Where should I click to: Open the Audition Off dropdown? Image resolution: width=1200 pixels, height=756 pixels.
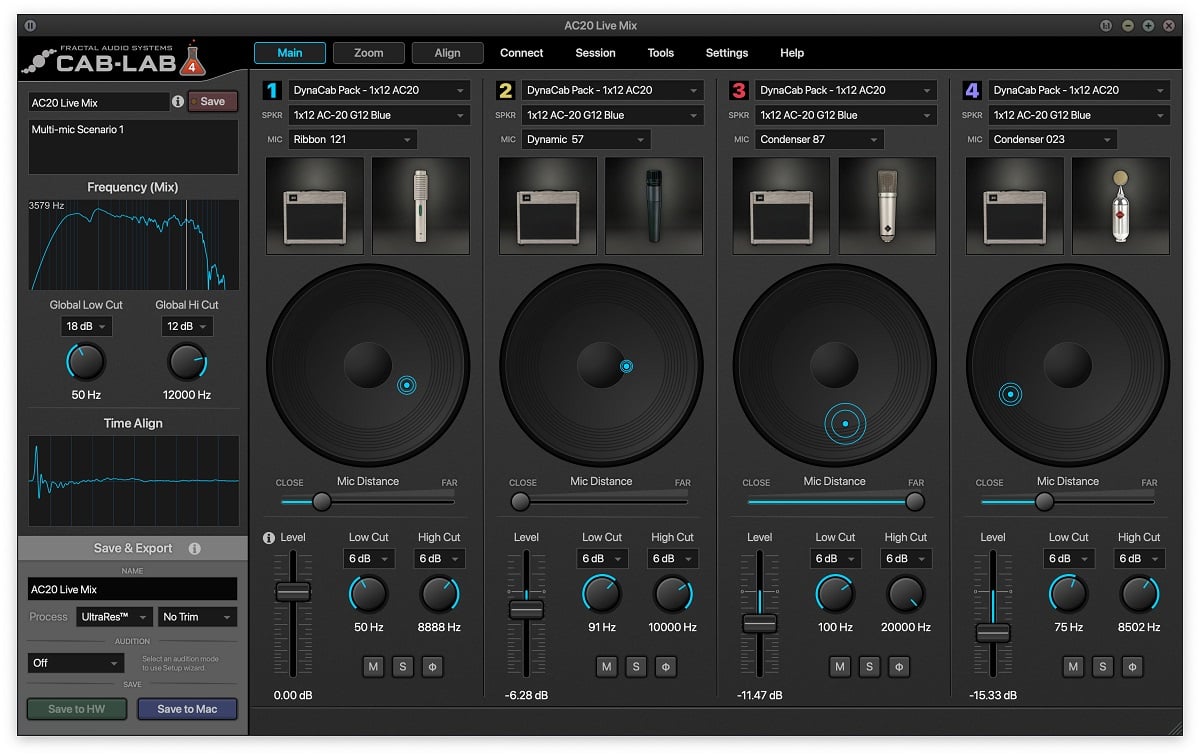(x=76, y=663)
